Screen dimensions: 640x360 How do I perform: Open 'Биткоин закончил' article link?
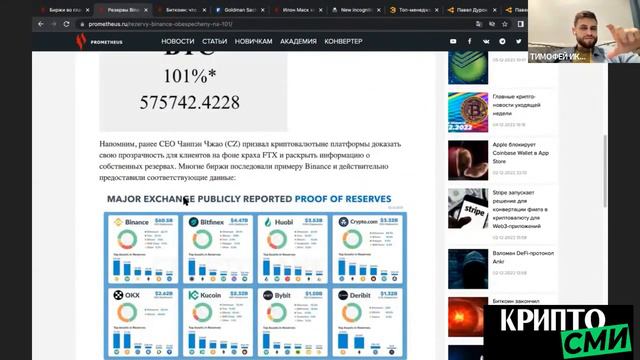(x=516, y=301)
